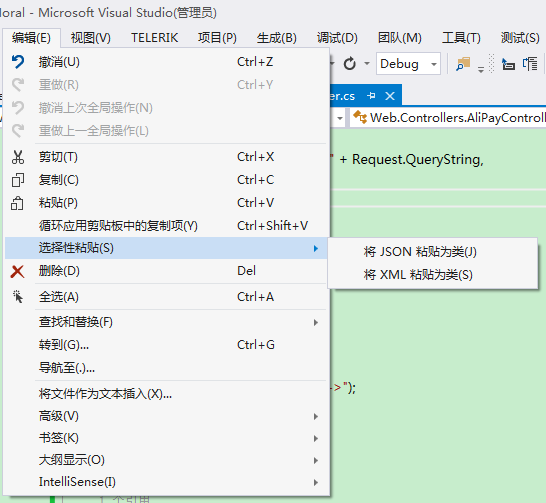Choose 将 XML 粘贴为类(S)
Screen dimensions: 546x503
(x=418, y=275)
